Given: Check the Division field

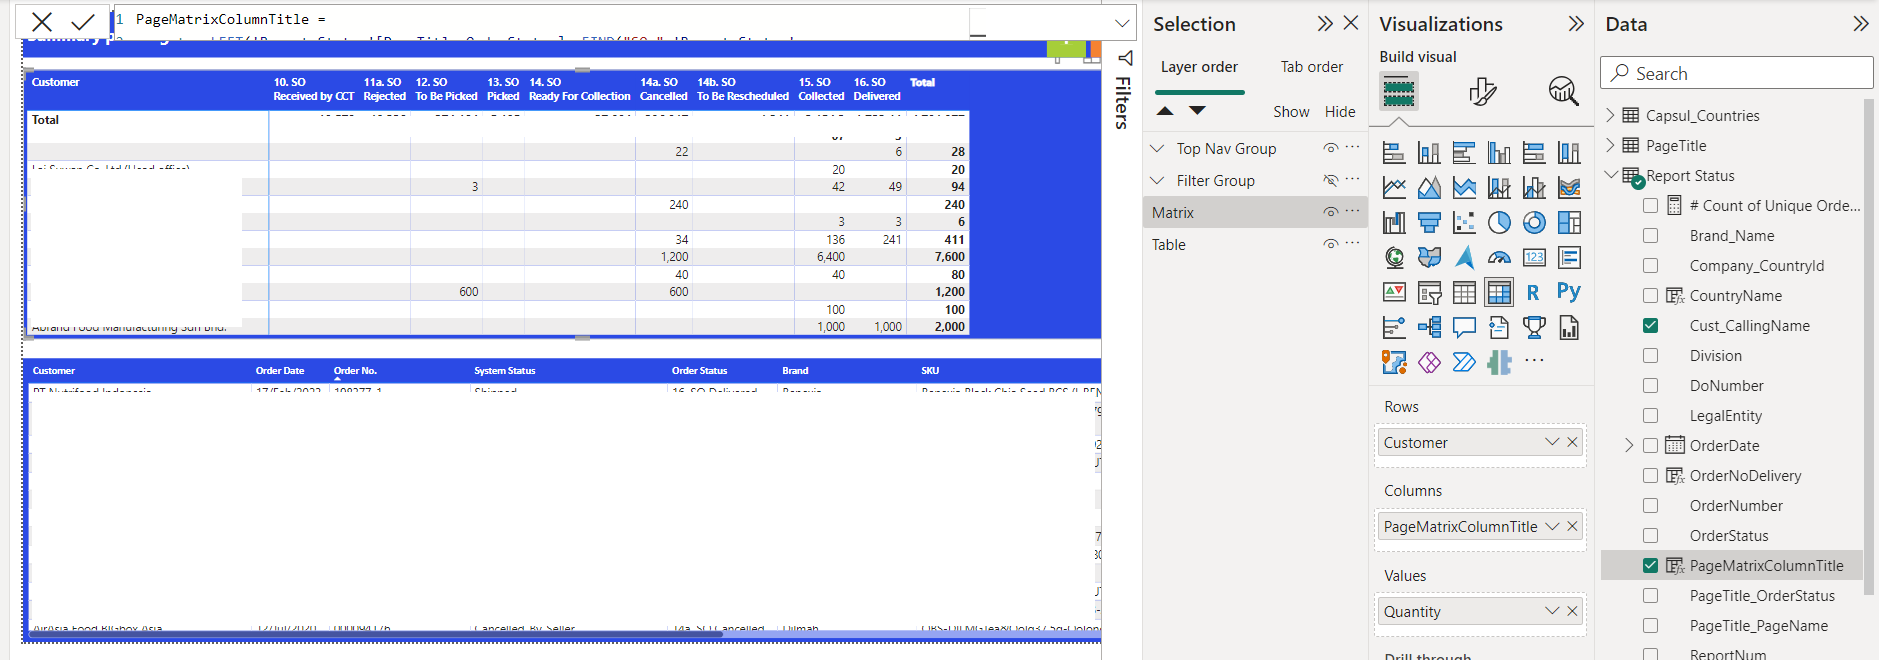Looking at the screenshot, I should point(1650,356).
